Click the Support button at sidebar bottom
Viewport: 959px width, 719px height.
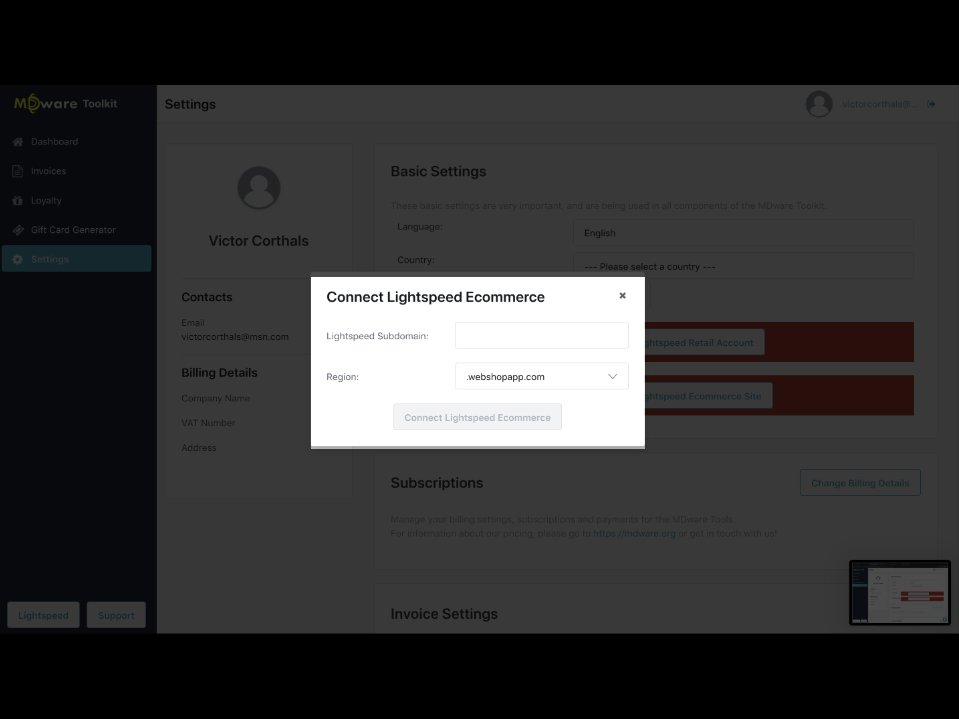tap(116, 615)
